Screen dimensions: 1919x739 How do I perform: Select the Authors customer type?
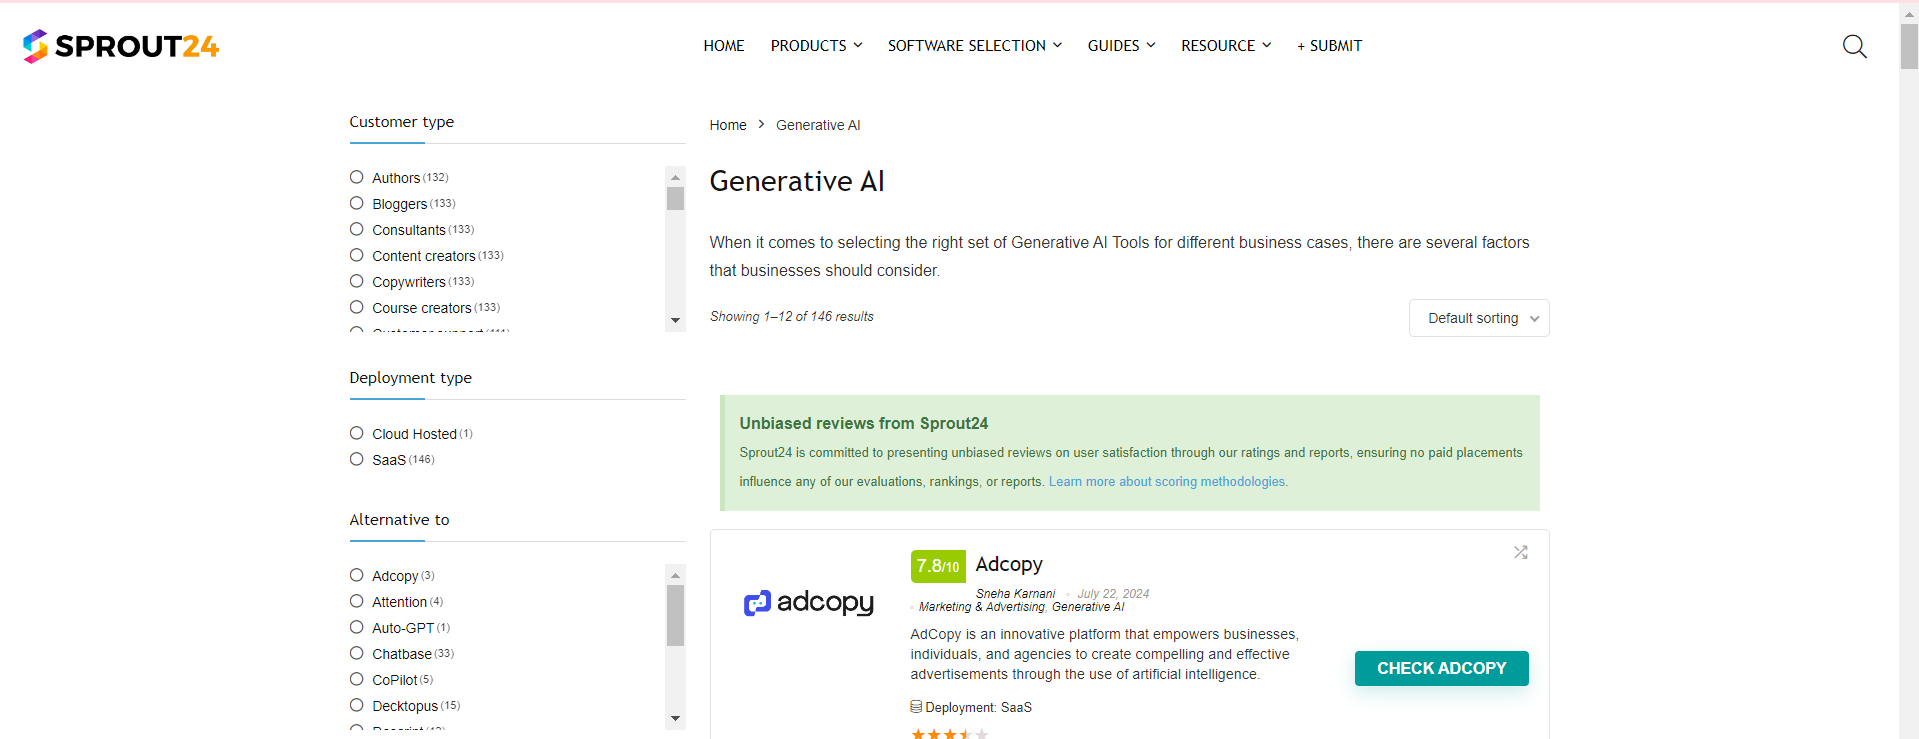[357, 178]
